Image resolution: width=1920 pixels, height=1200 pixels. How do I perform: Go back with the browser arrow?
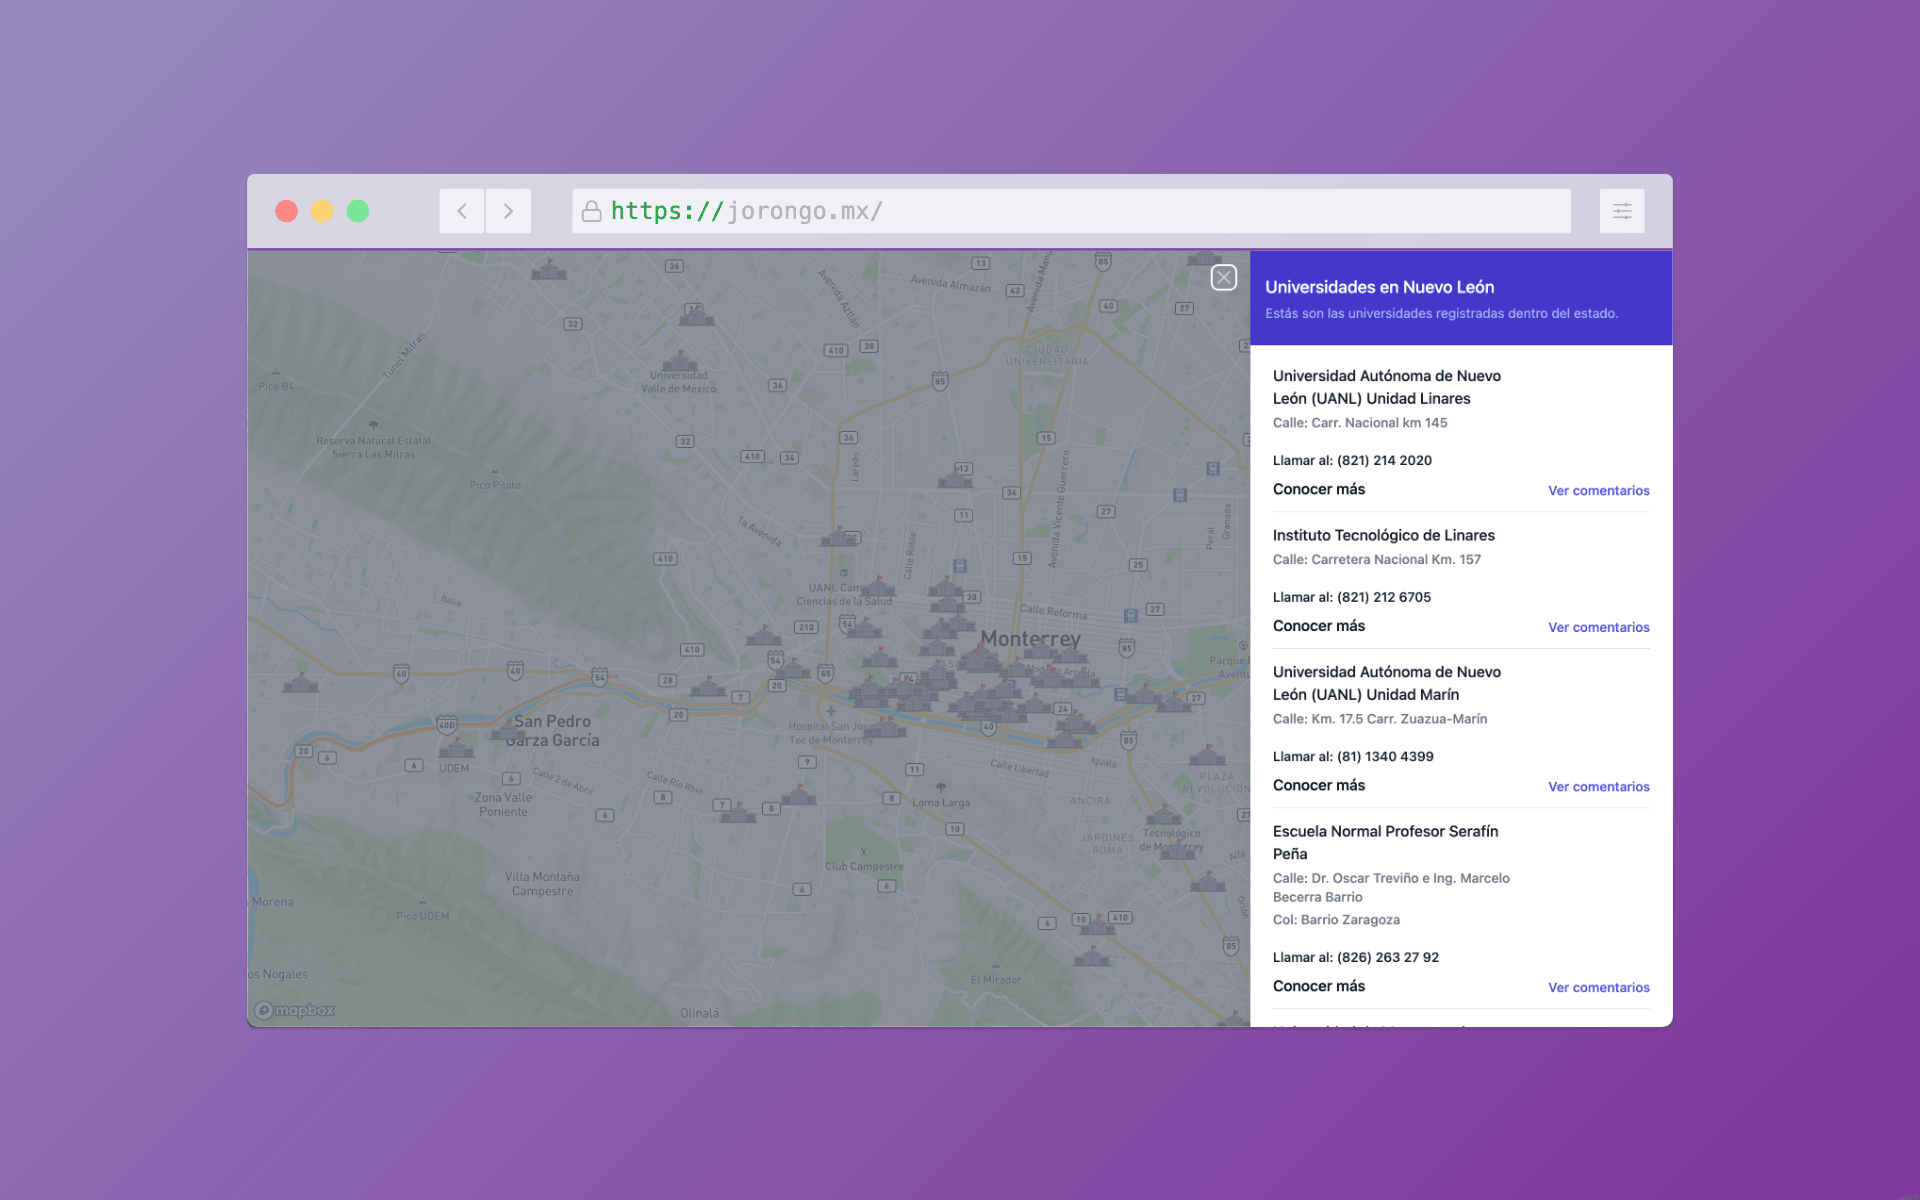coord(462,211)
